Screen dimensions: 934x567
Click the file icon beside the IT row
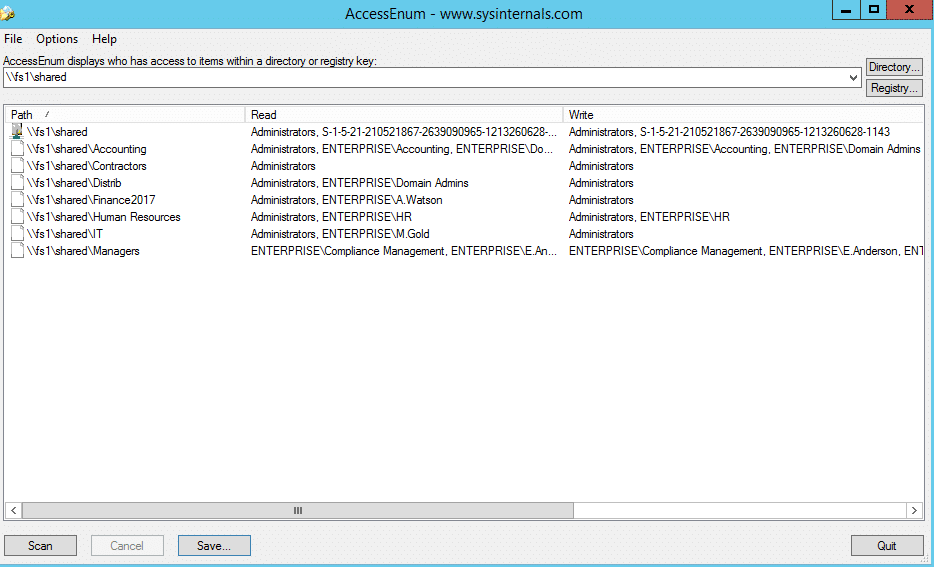coord(17,233)
